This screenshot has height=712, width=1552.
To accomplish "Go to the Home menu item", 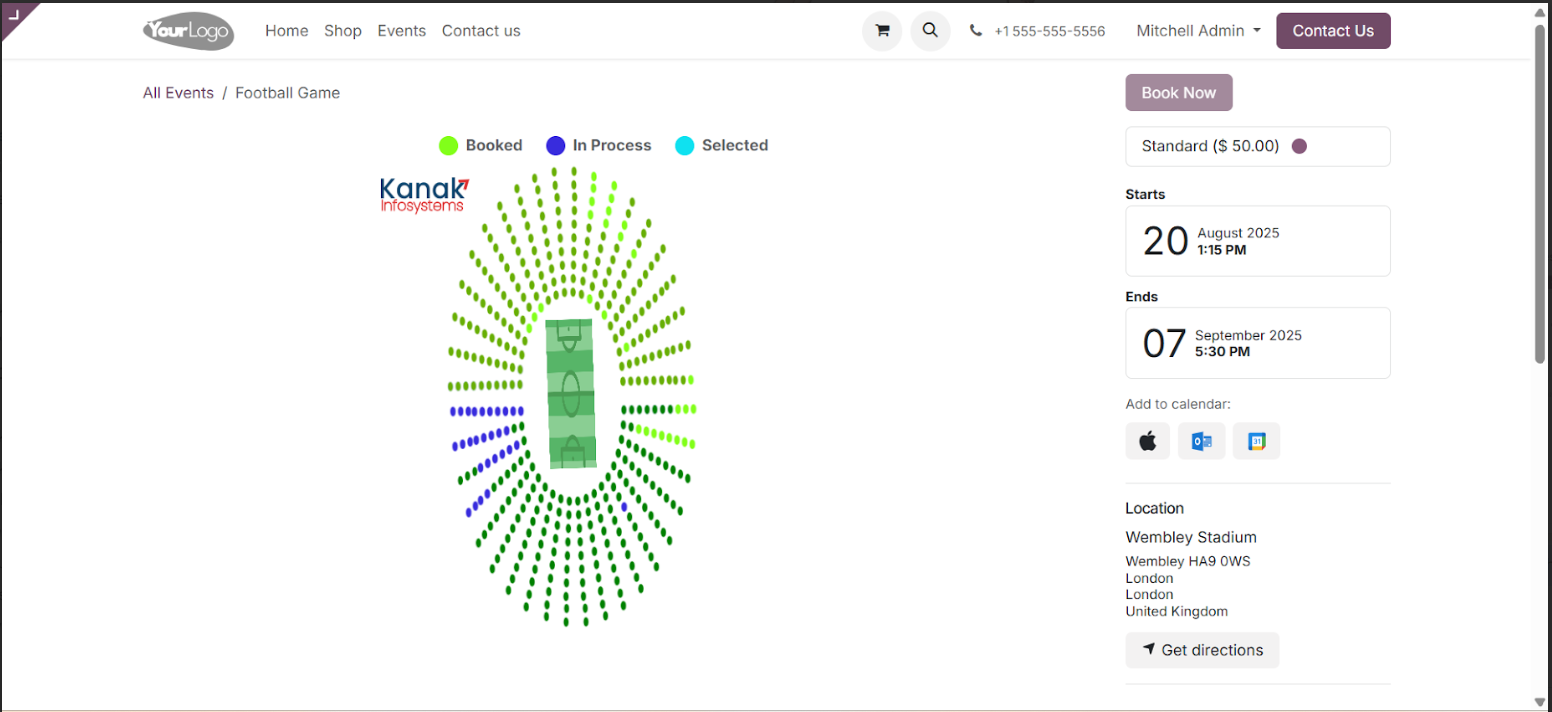I will click(x=286, y=31).
